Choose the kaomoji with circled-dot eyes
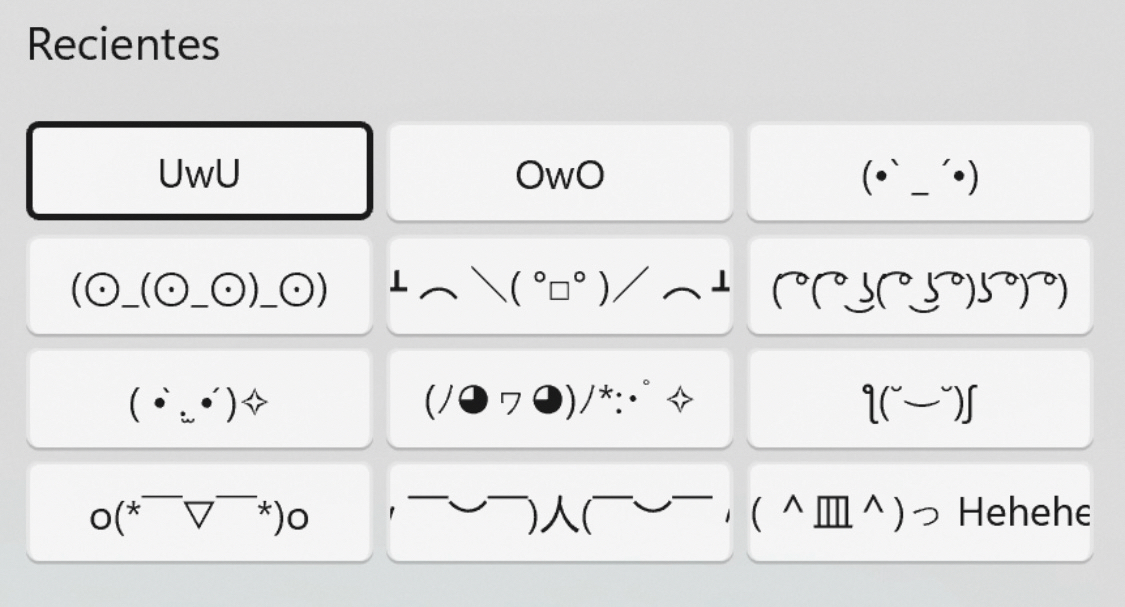This screenshot has width=1125, height=607. (199, 286)
